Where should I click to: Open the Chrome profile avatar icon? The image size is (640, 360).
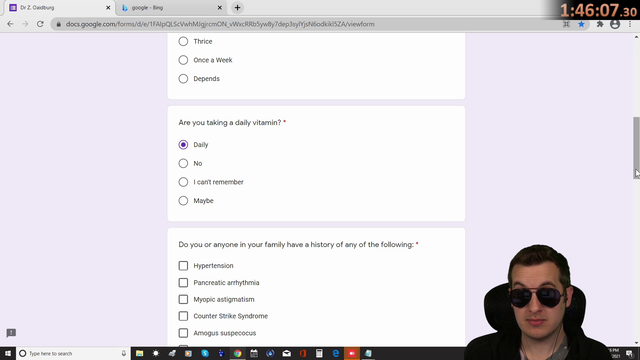[x=615, y=24]
